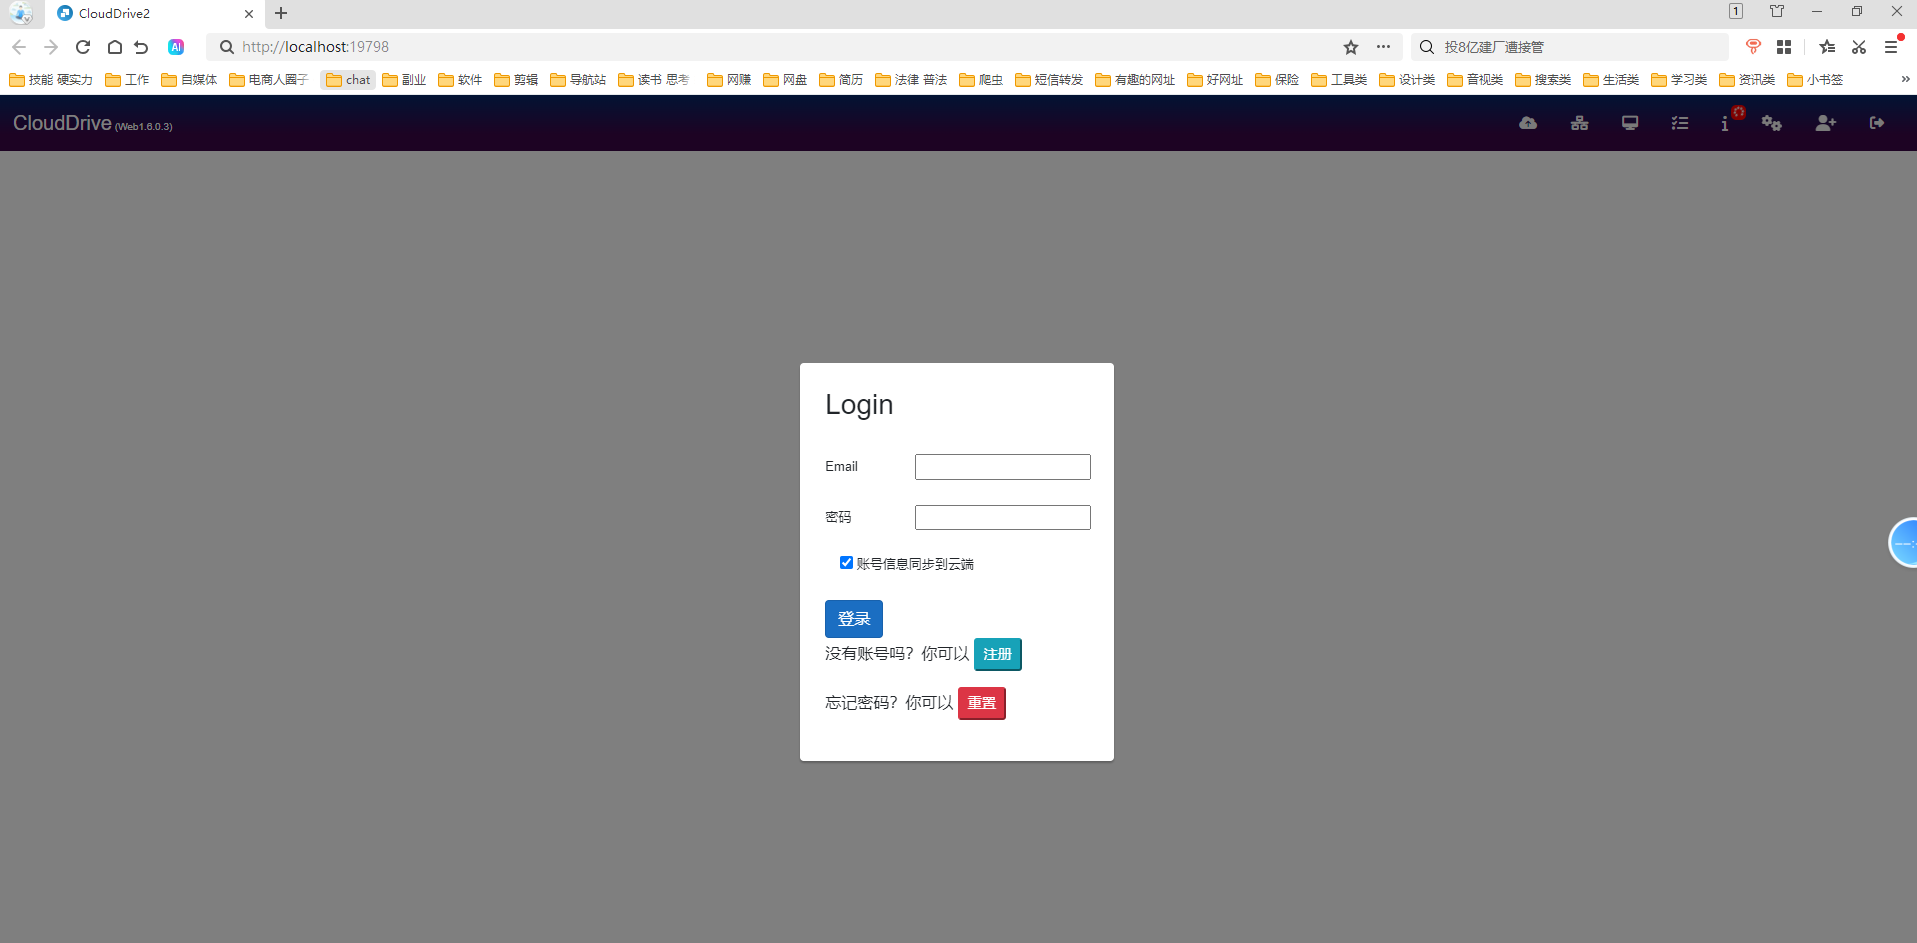The height and width of the screenshot is (943, 1917).
Task: Click the add user icon
Action: pyautogui.click(x=1825, y=123)
